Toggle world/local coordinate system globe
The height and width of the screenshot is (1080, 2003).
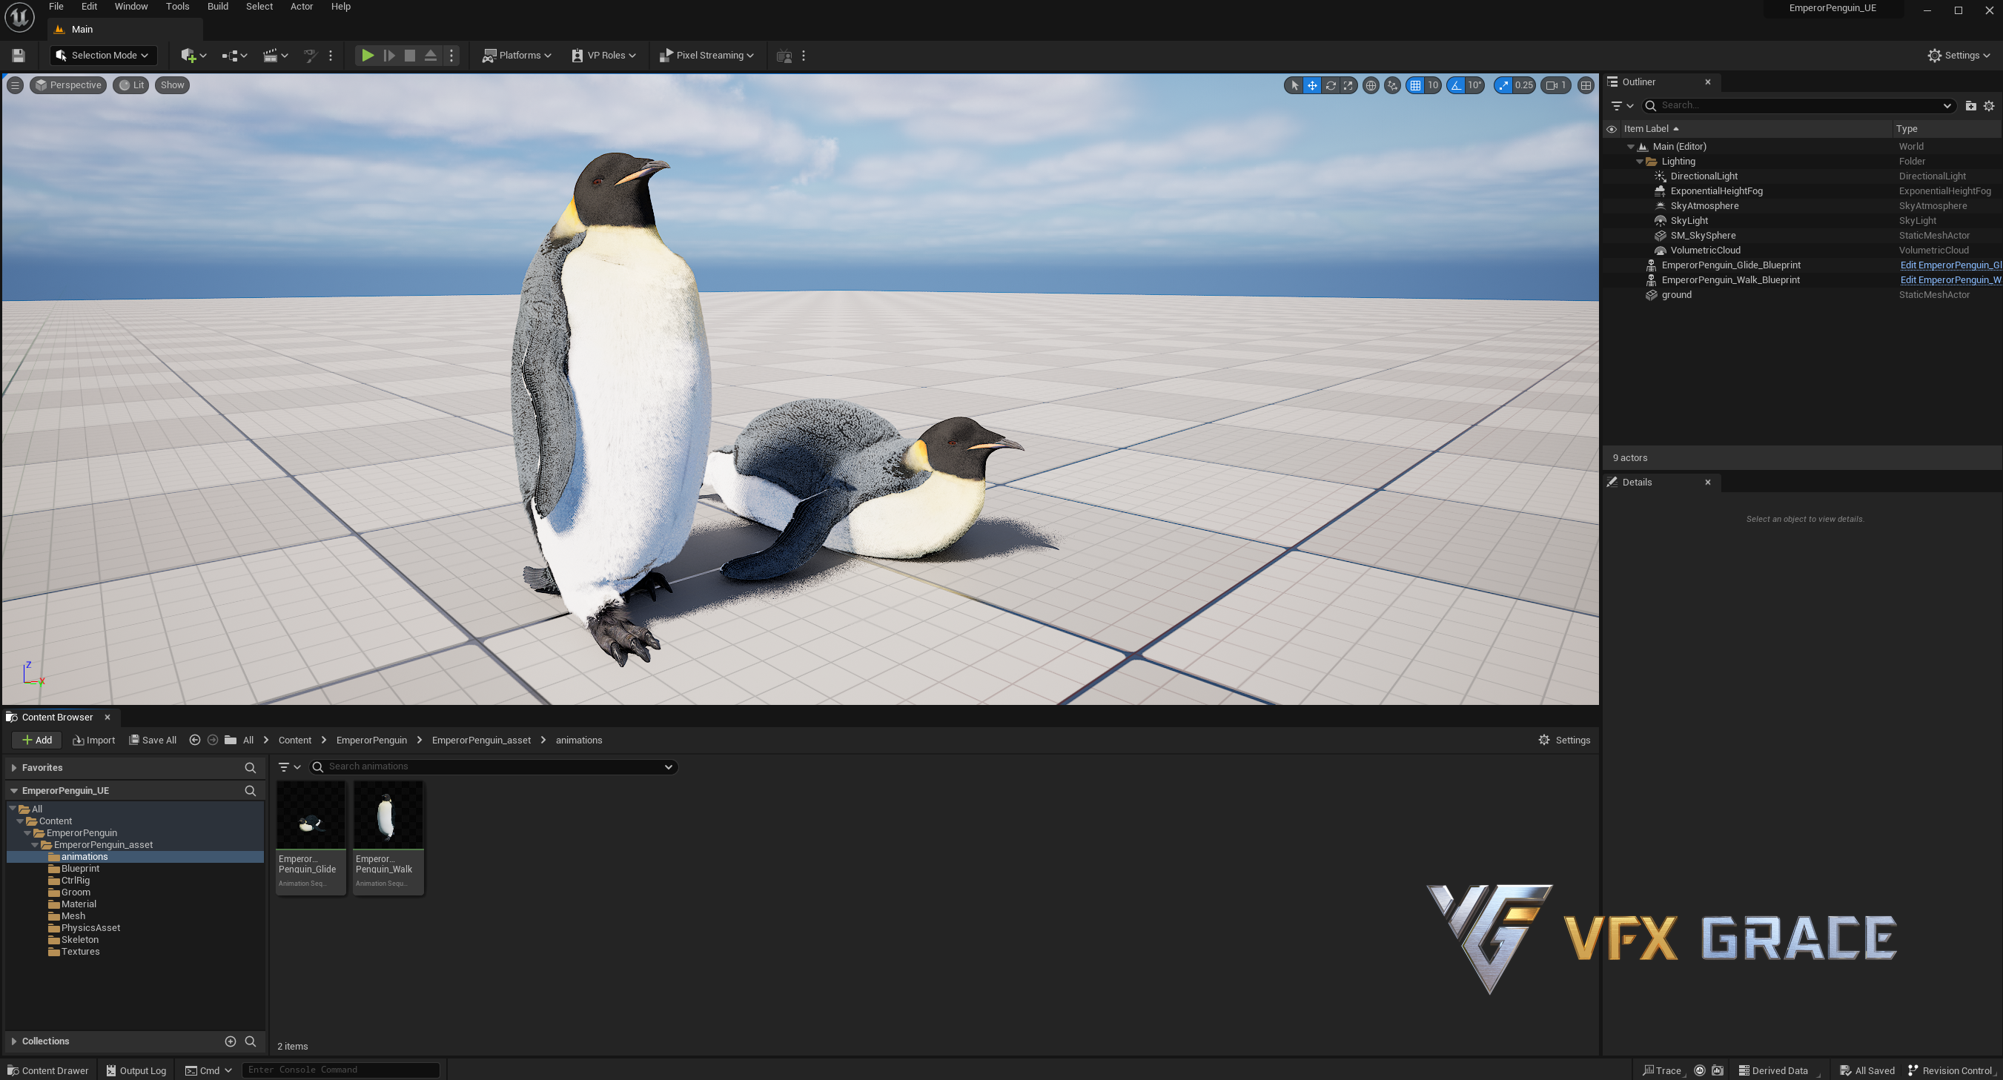coord(1371,86)
